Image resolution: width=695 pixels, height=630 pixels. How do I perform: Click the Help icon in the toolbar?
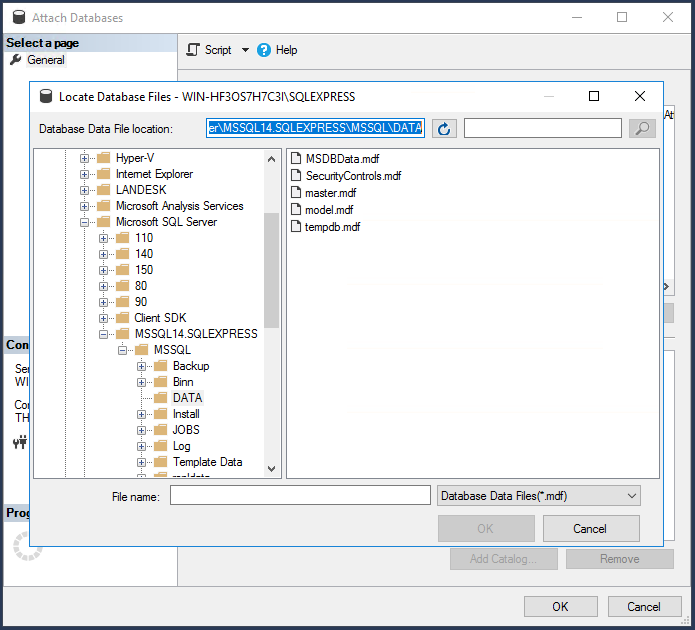coord(264,50)
